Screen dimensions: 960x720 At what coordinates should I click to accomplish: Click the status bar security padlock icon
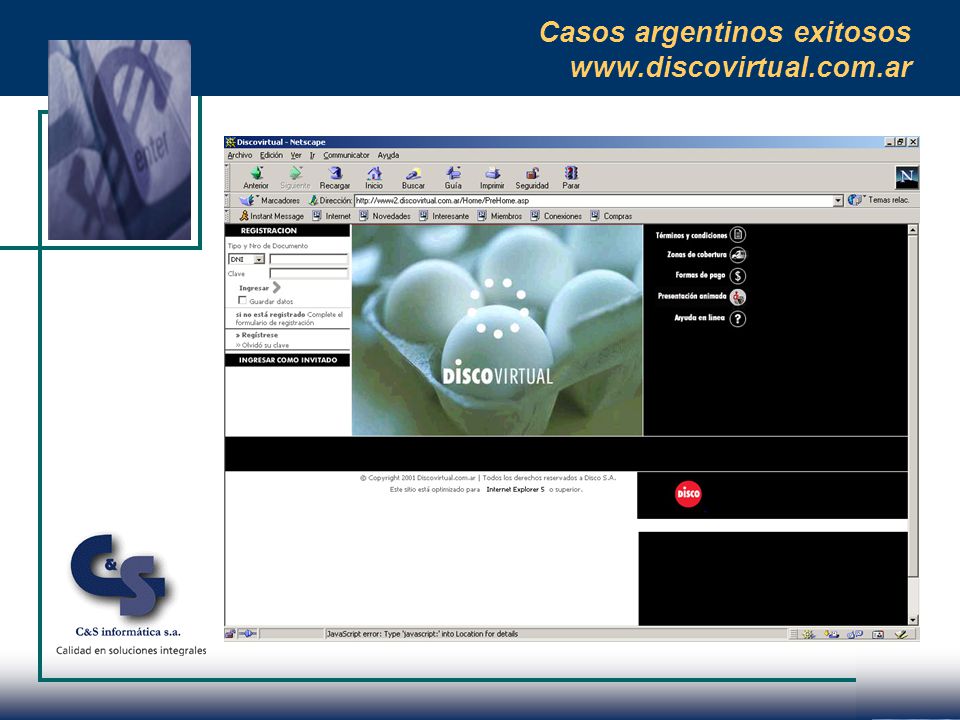[x=230, y=634]
